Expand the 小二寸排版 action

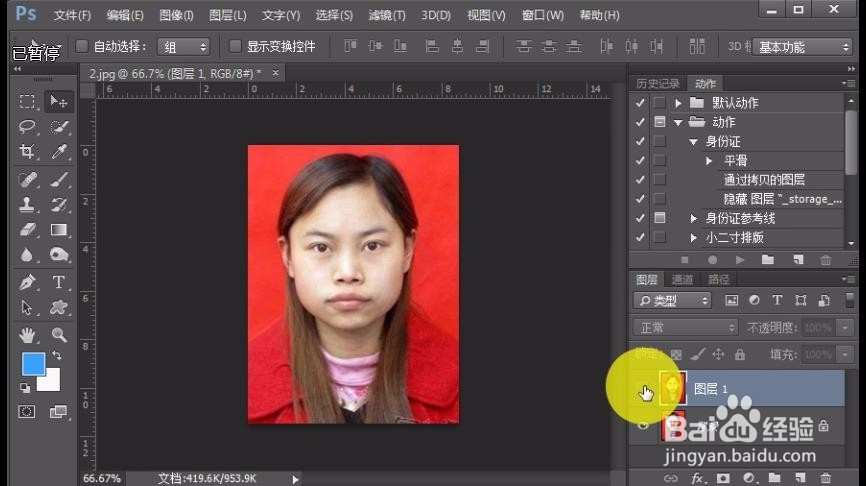pos(694,237)
